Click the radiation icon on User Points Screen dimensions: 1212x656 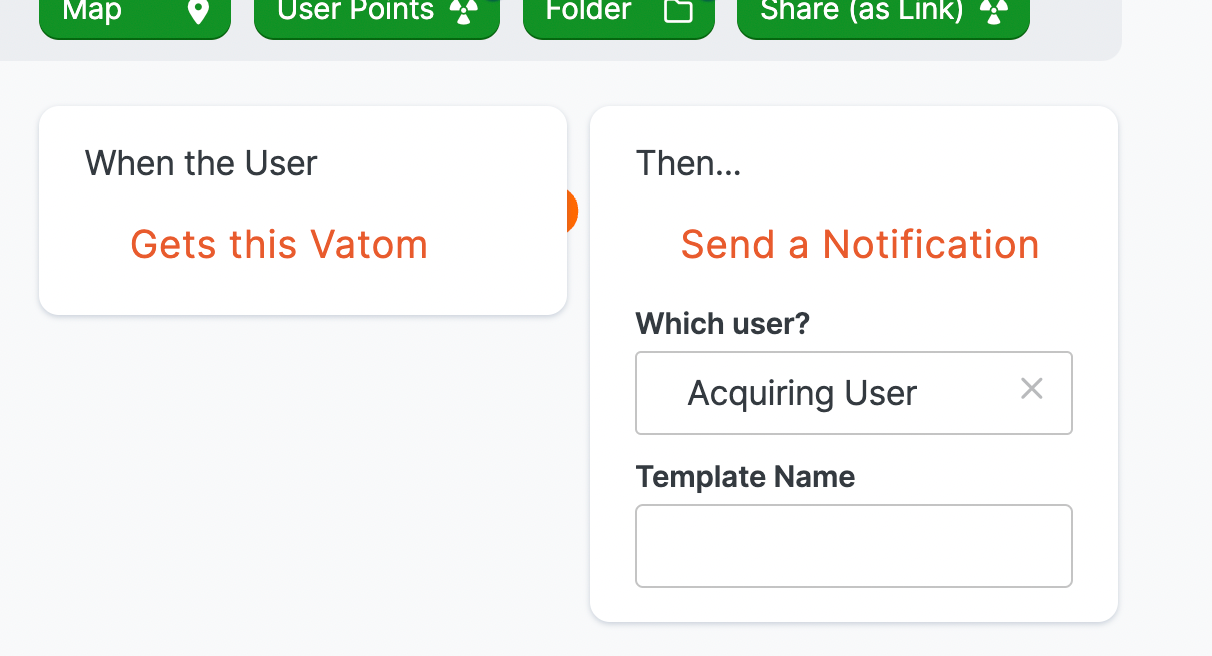[462, 11]
